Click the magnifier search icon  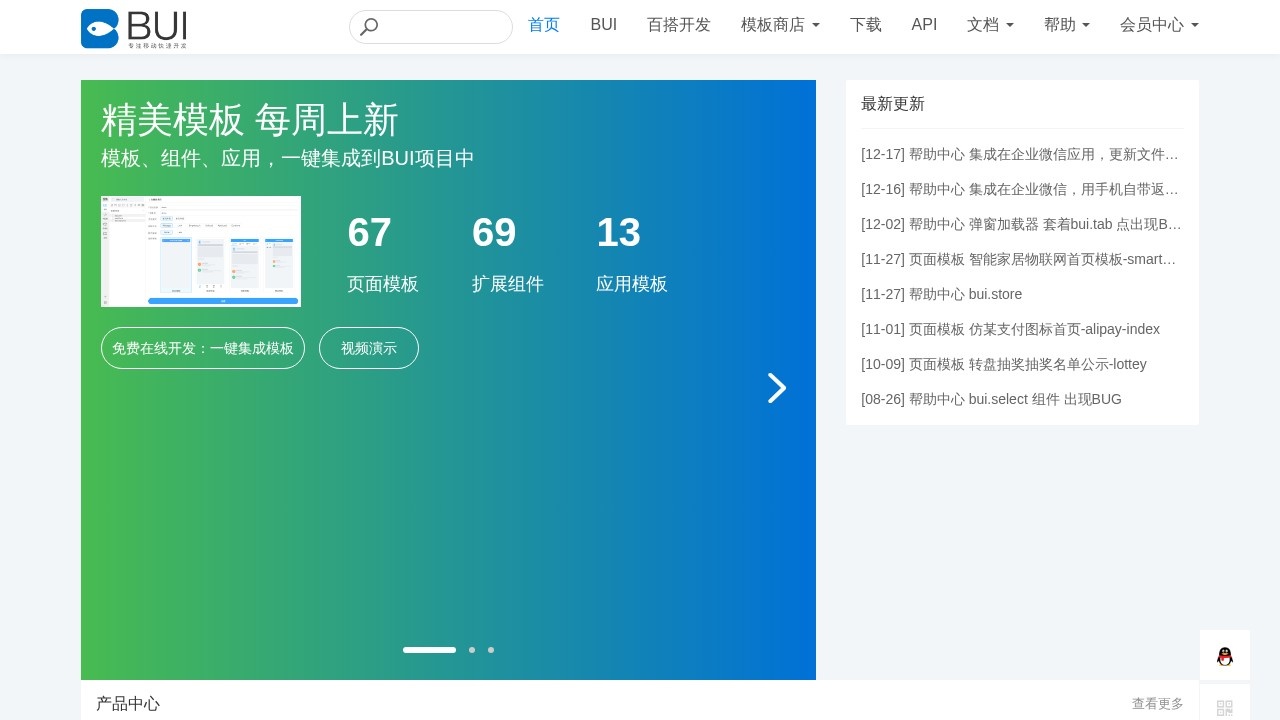click(x=369, y=27)
